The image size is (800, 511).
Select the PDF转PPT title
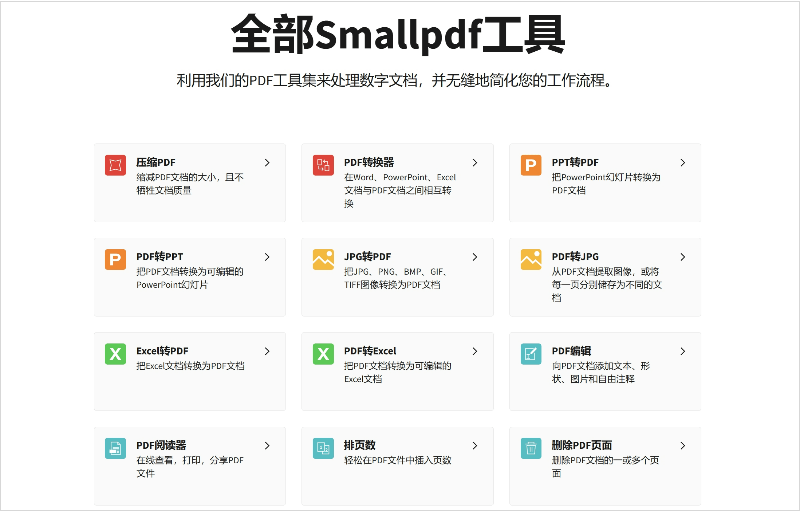coord(160,257)
